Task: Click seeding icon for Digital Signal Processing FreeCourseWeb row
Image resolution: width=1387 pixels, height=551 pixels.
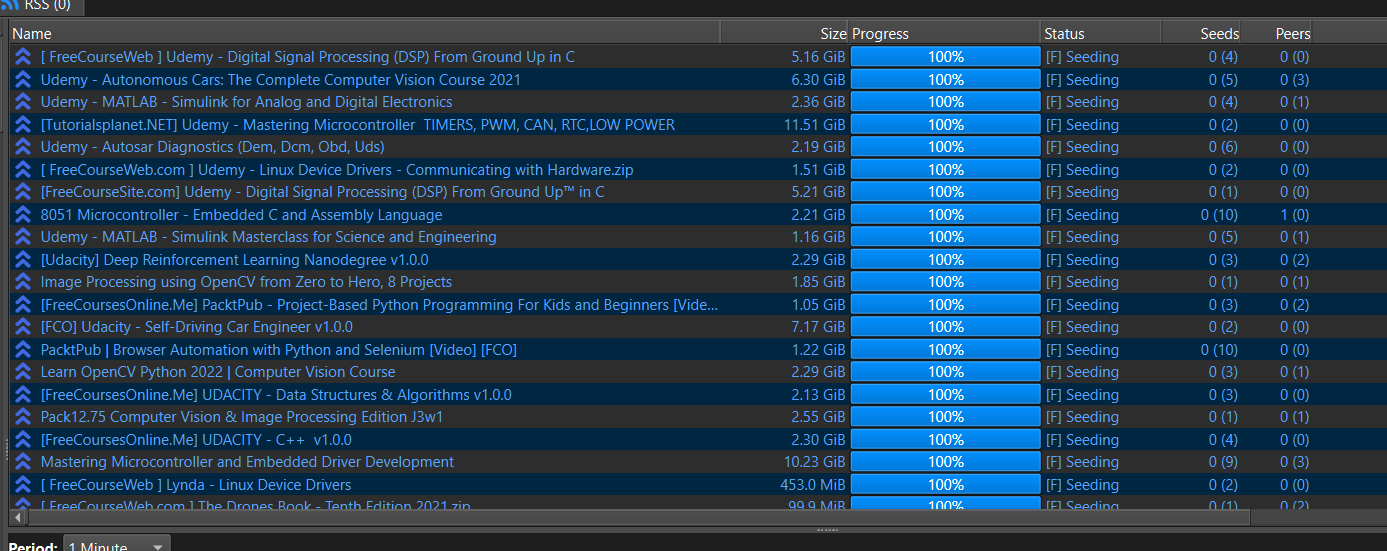Action: coord(23,57)
